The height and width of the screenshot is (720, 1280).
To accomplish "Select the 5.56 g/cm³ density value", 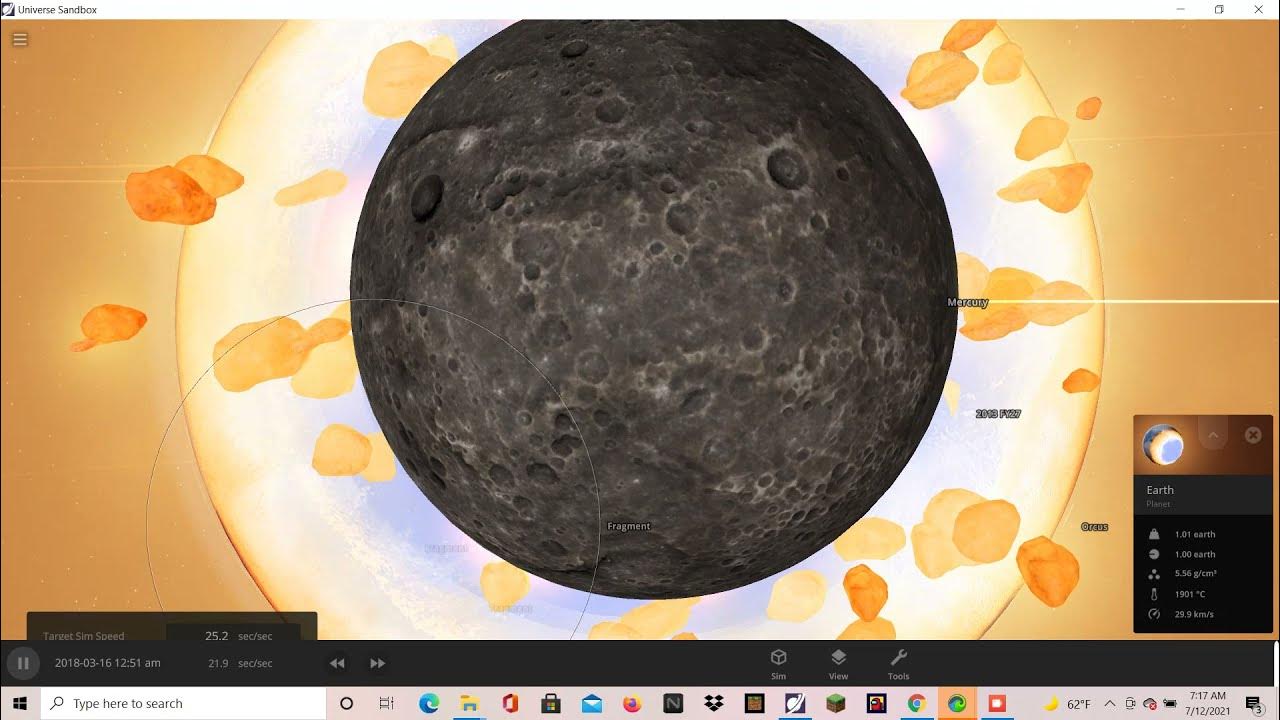I will click(x=1195, y=574).
